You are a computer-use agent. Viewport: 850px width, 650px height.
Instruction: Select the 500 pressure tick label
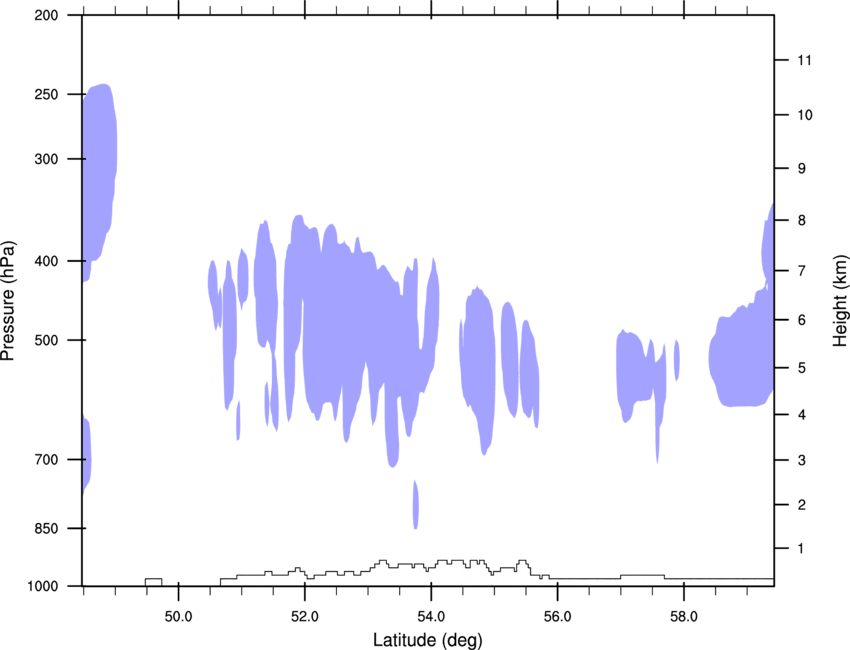[46, 340]
